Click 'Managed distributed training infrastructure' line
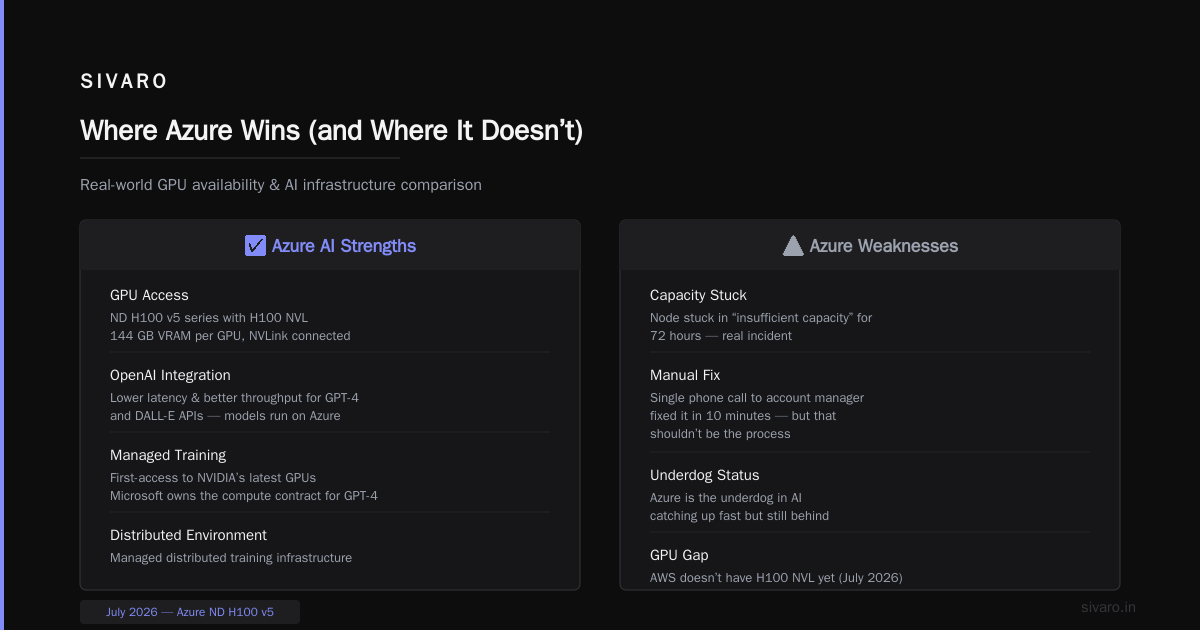The image size is (1200, 630). [x=231, y=558]
